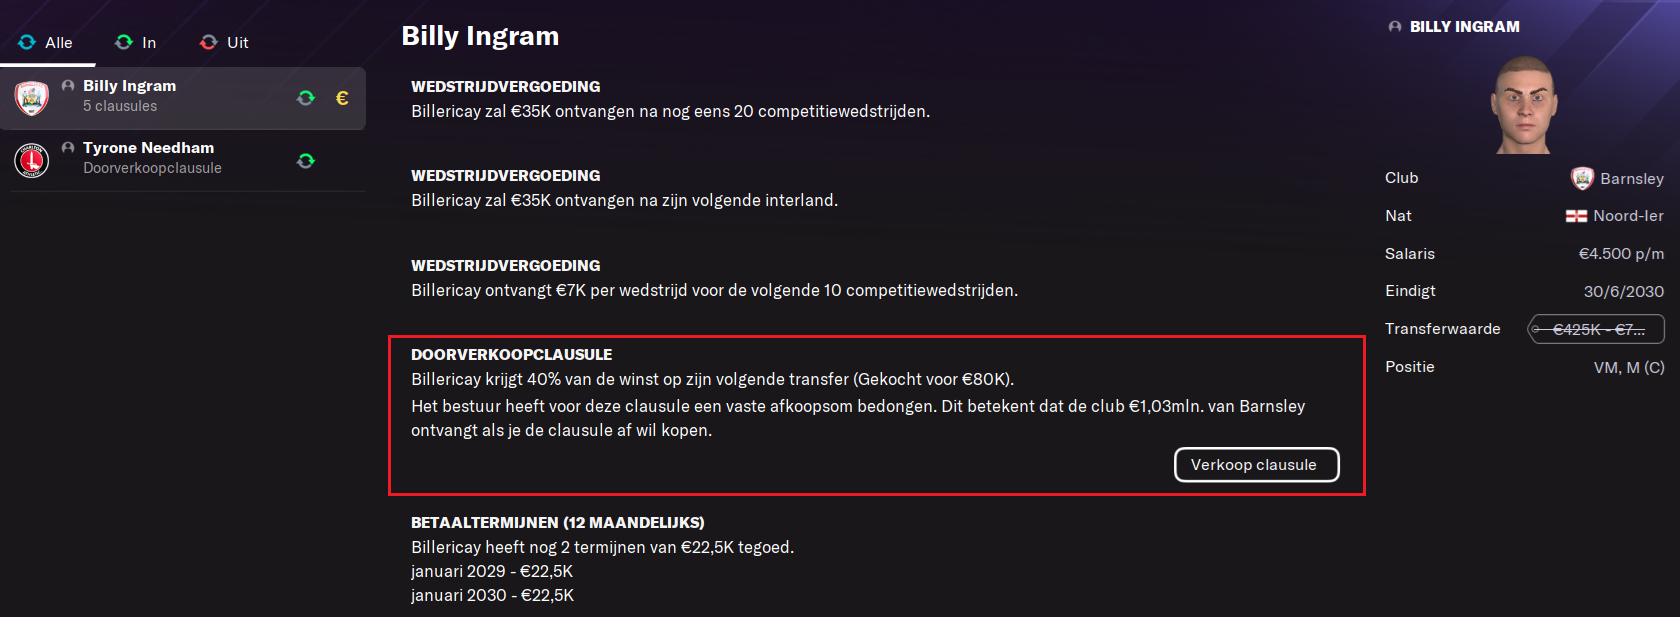Click Billy Ingram's face portrait
The height and width of the screenshot is (617, 1680).
(1524, 104)
